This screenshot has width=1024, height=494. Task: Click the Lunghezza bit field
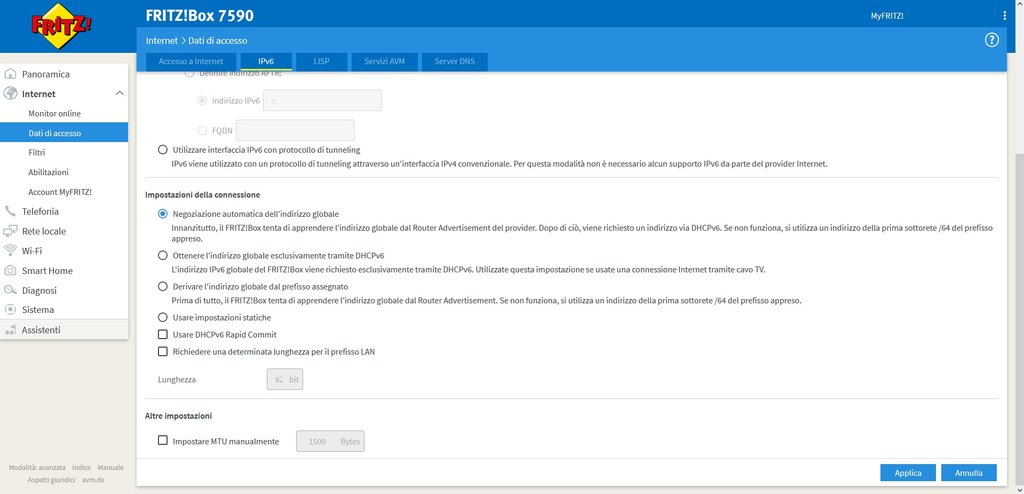pyautogui.click(x=285, y=379)
